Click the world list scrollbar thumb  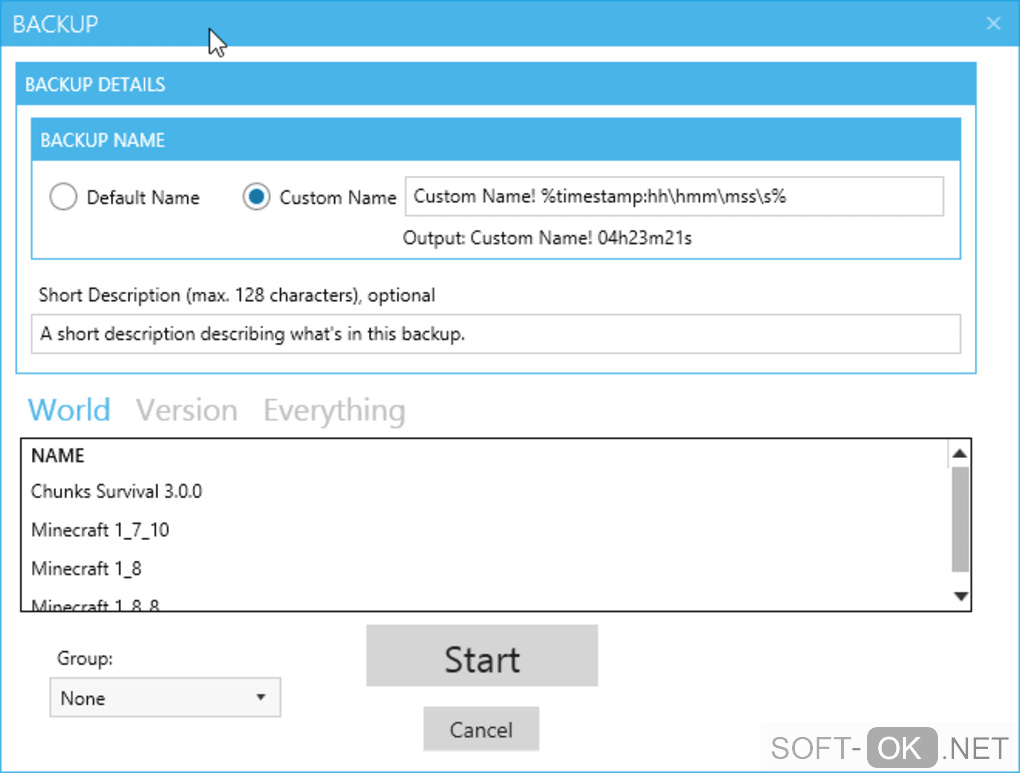[960, 518]
